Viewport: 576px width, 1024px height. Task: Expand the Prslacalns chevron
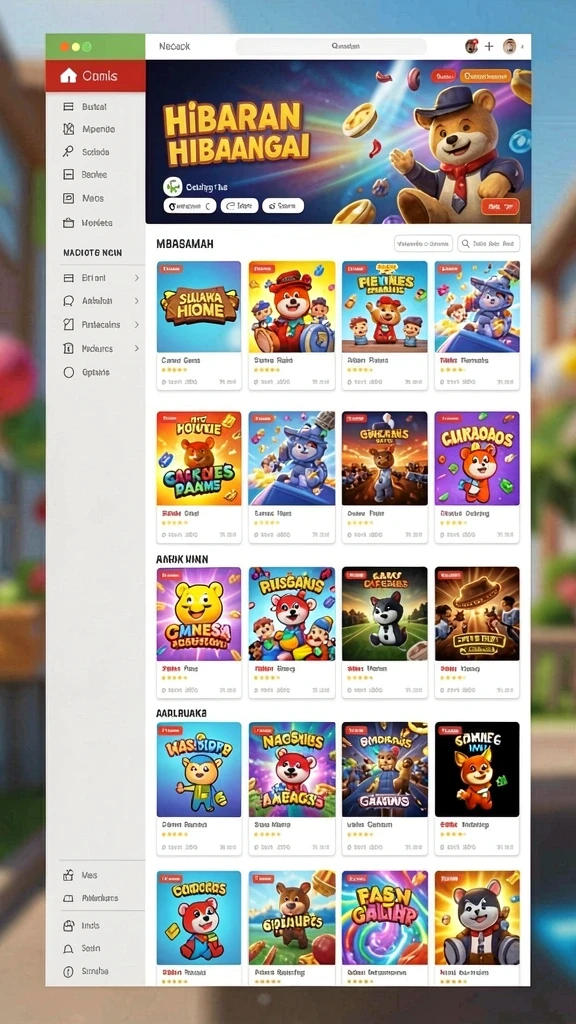coord(136,324)
